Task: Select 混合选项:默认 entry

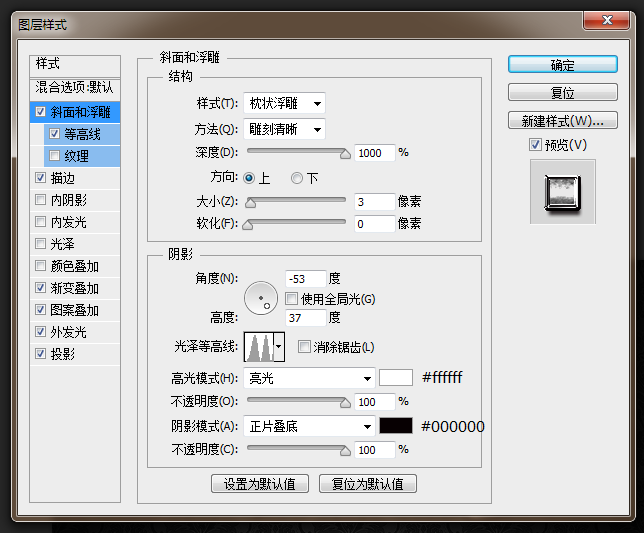Action: (x=75, y=87)
